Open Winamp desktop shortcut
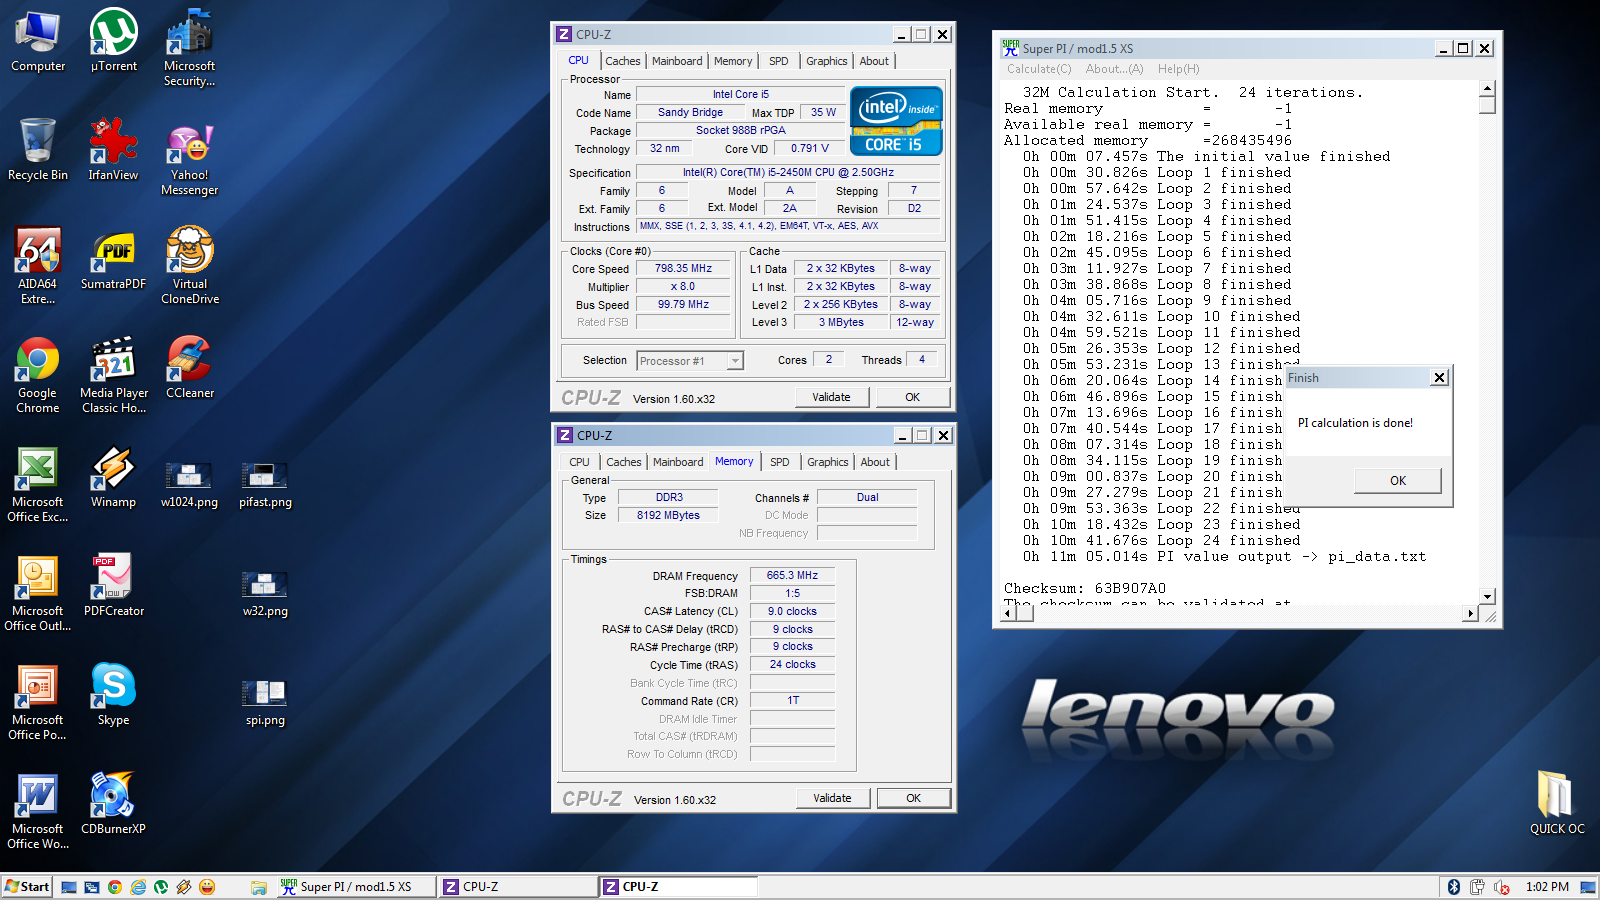1600x900 pixels. (x=113, y=477)
